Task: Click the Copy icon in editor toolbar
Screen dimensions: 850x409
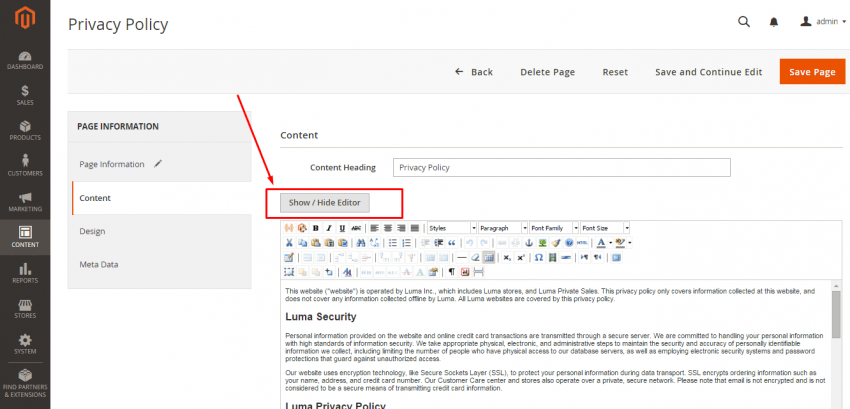Action: pyautogui.click(x=302, y=242)
